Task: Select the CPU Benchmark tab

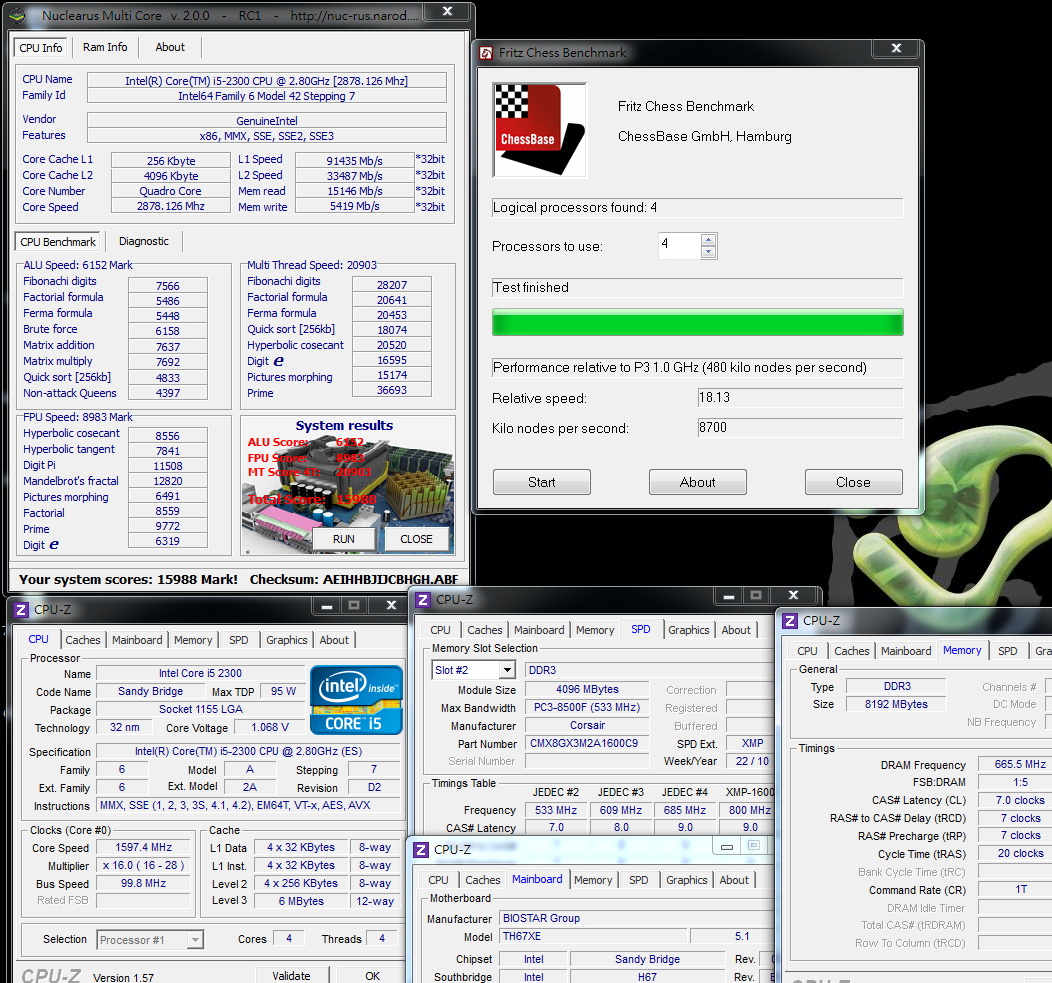Action: click(x=58, y=242)
